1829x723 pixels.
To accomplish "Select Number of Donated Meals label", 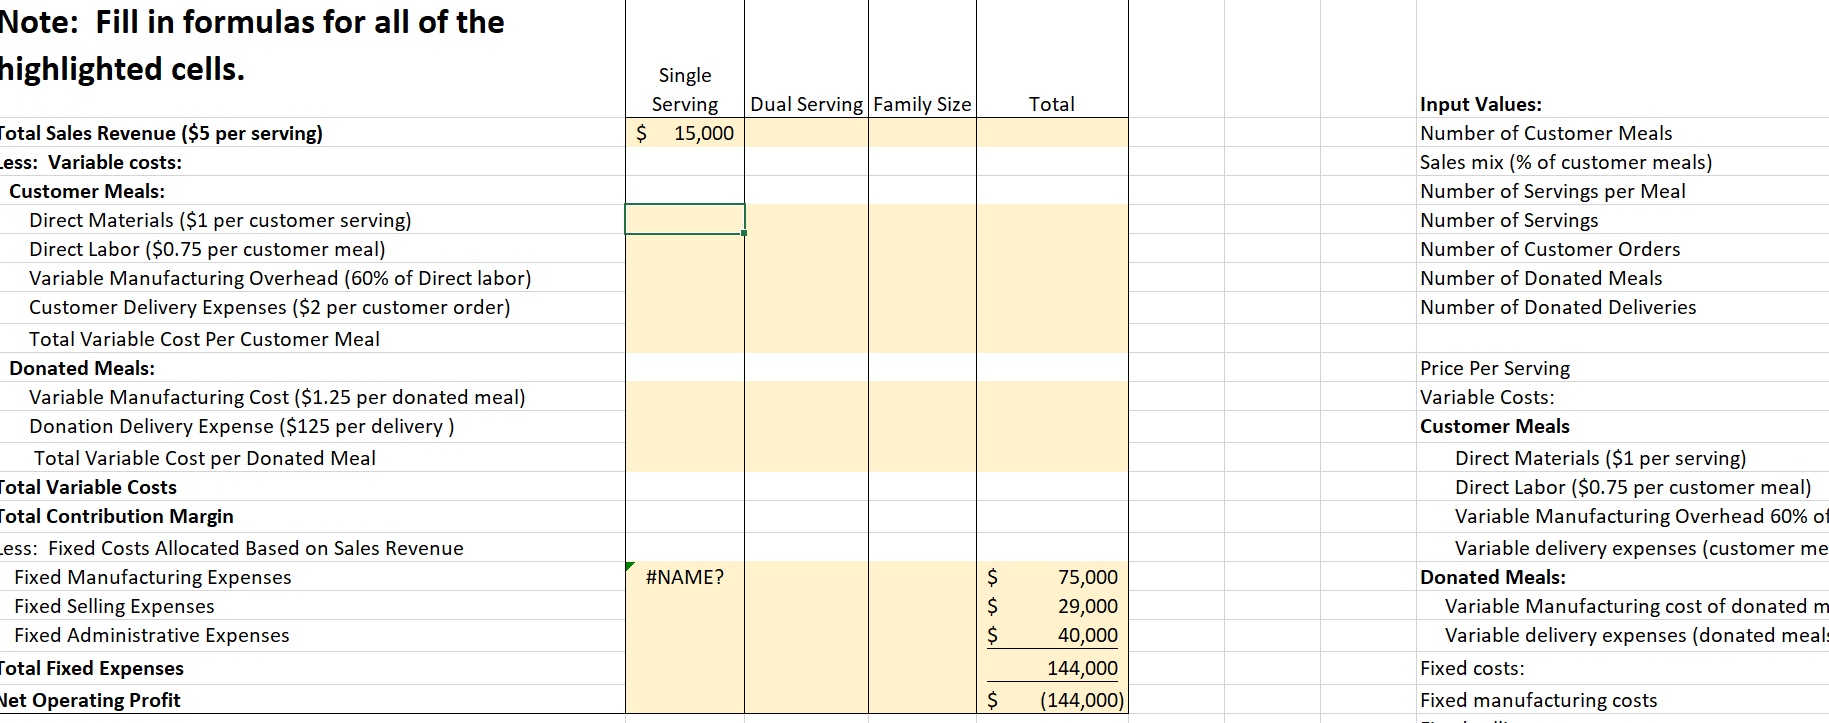I will (x=1541, y=278).
